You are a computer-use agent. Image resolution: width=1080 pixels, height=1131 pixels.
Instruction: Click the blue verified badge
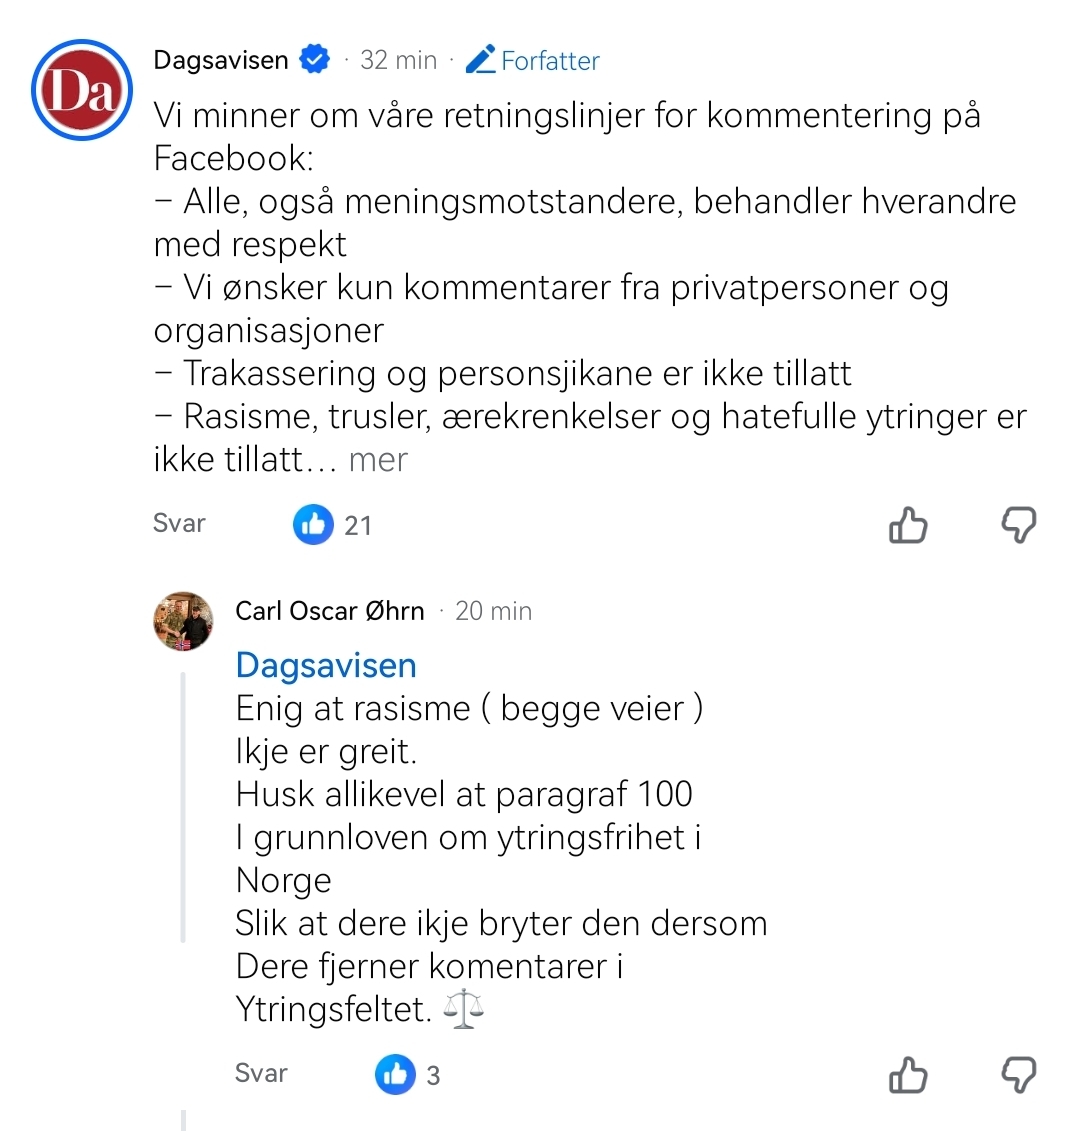[315, 60]
